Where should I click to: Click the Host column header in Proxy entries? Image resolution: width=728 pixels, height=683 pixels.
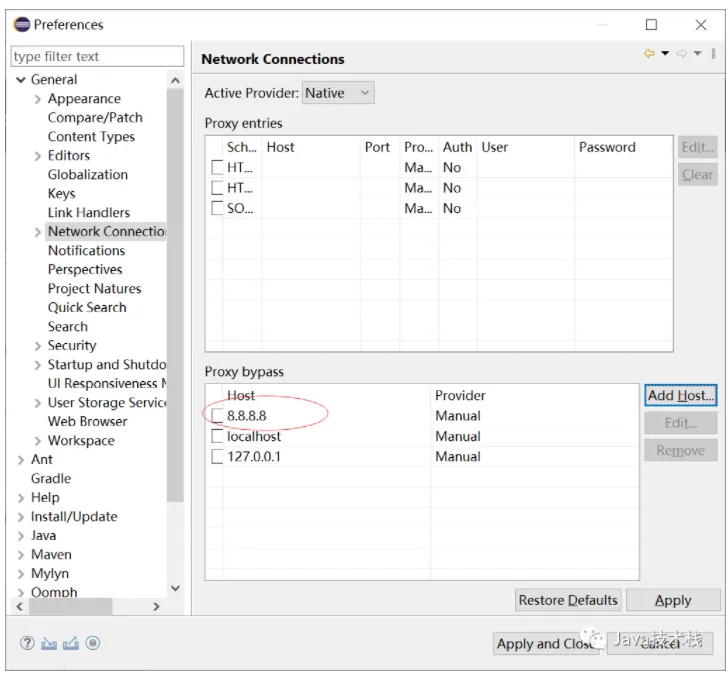click(x=311, y=147)
